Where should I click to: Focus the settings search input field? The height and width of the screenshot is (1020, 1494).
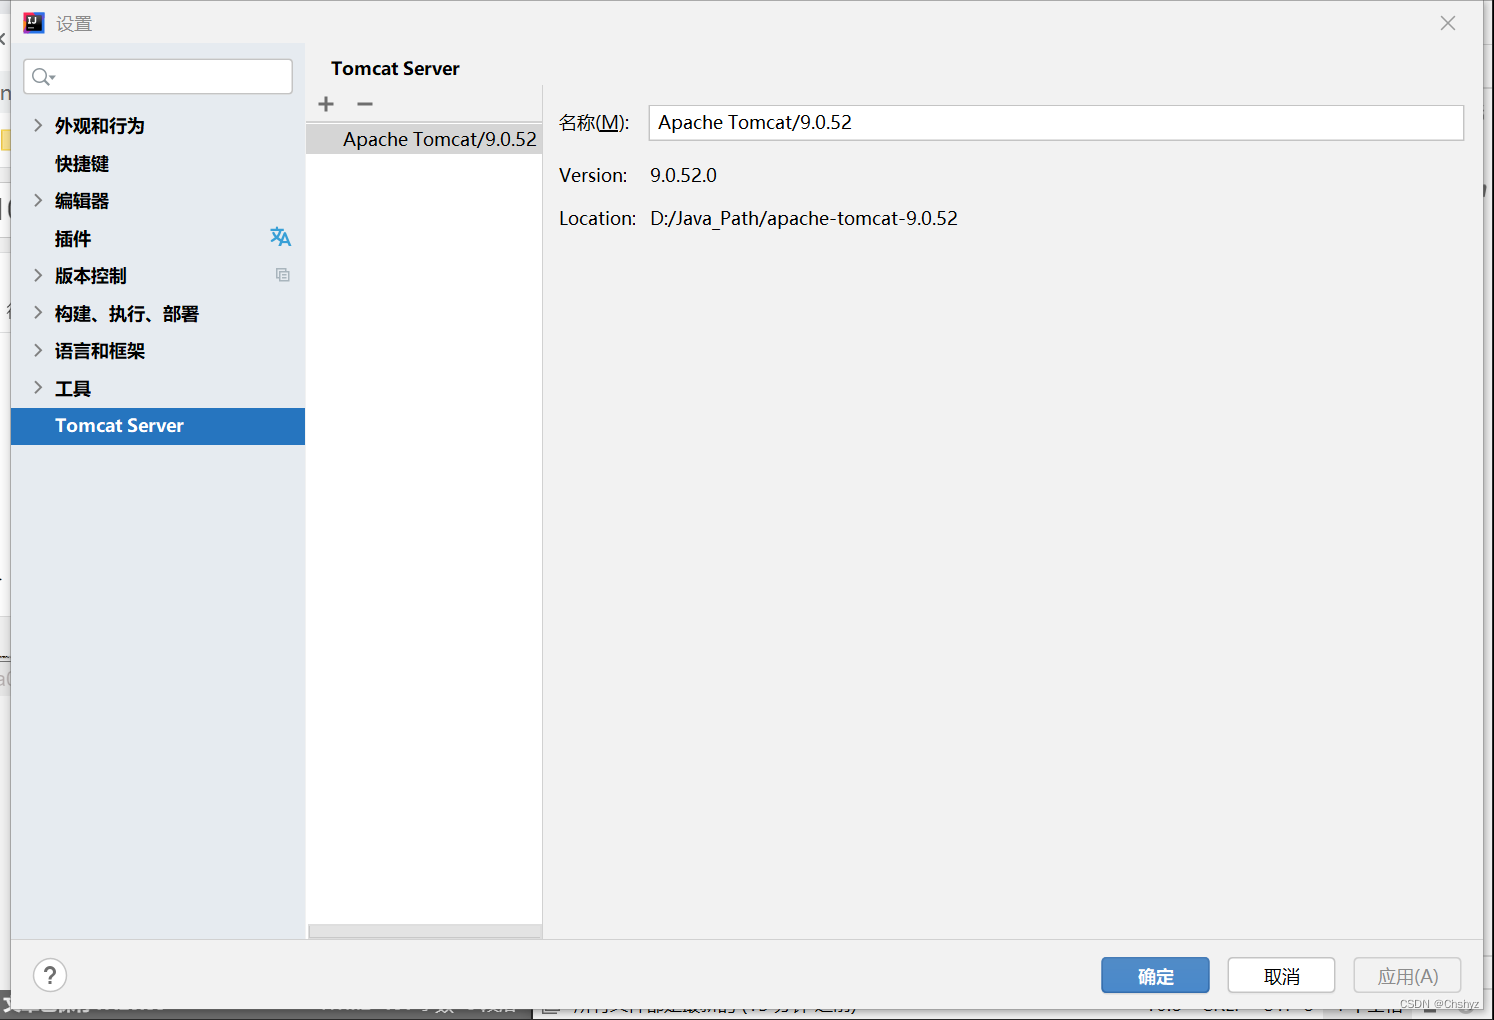pos(158,77)
